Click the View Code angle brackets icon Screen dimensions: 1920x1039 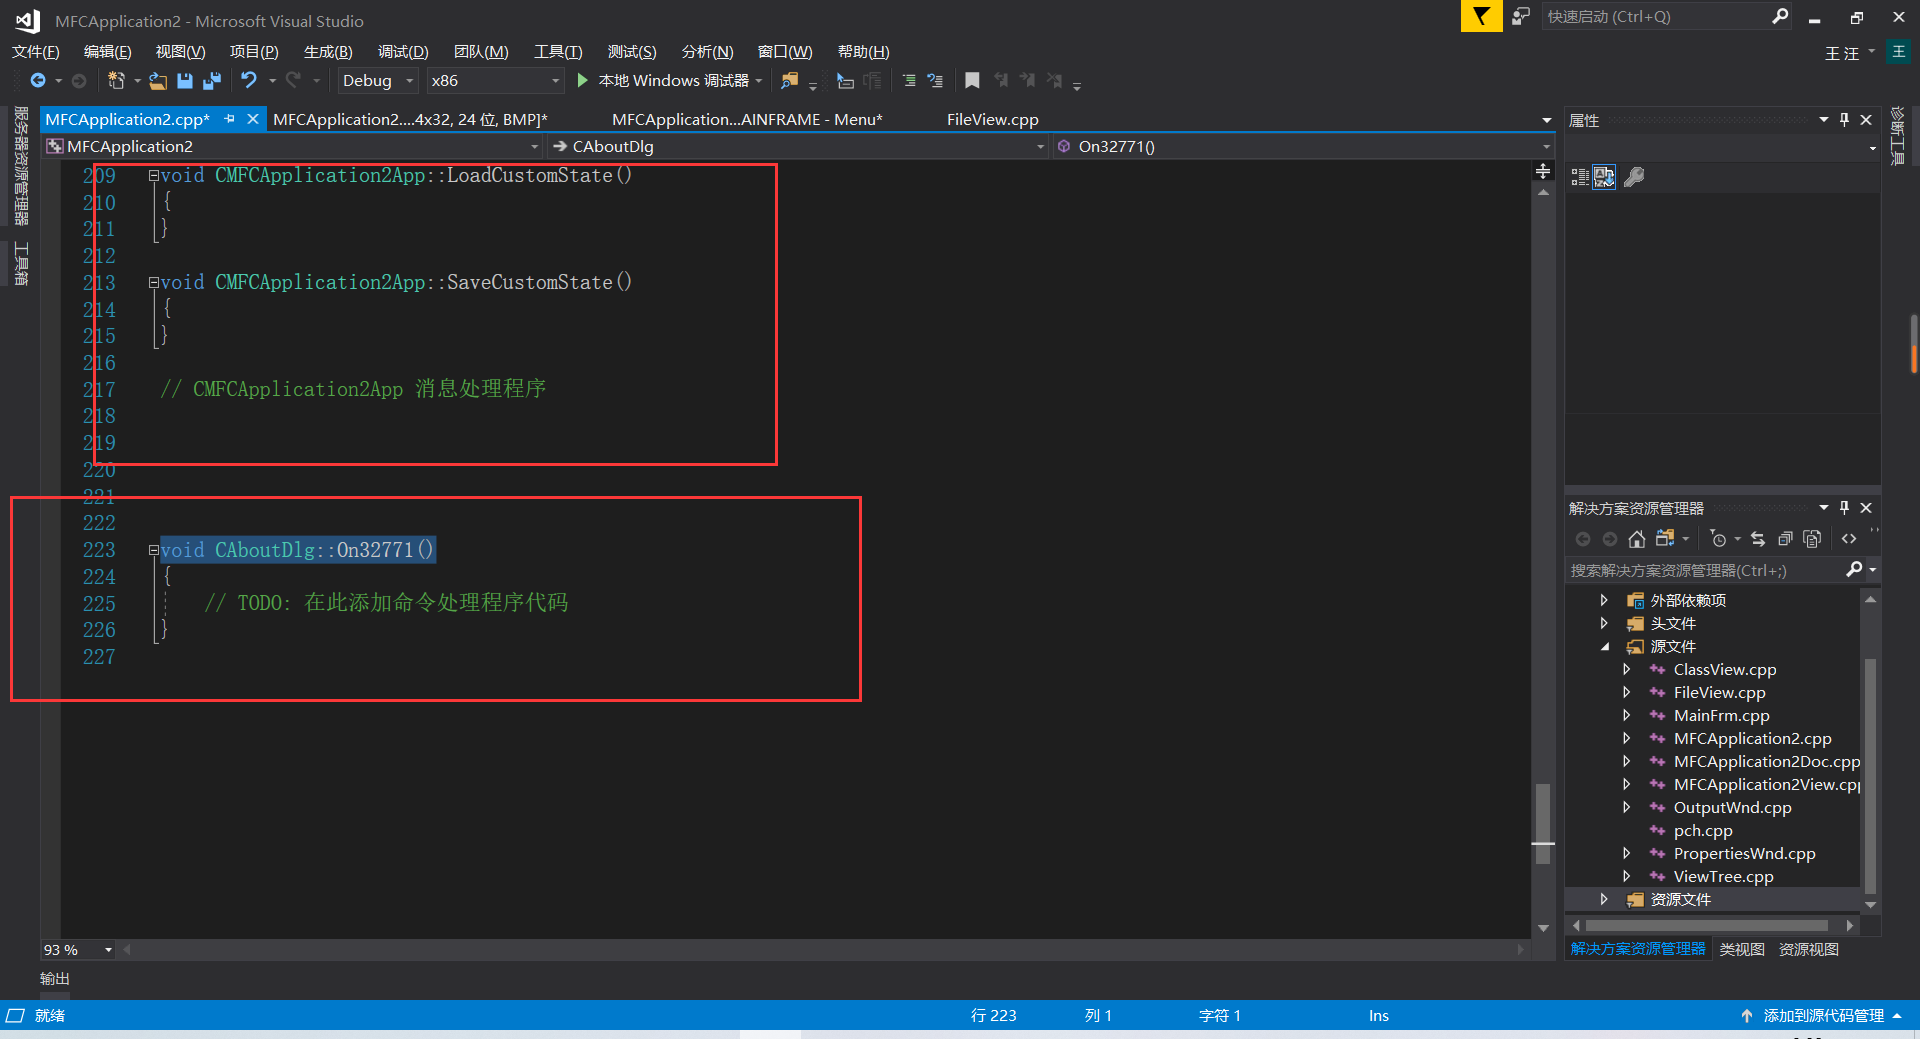pyautogui.click(x=1849, y=539)
